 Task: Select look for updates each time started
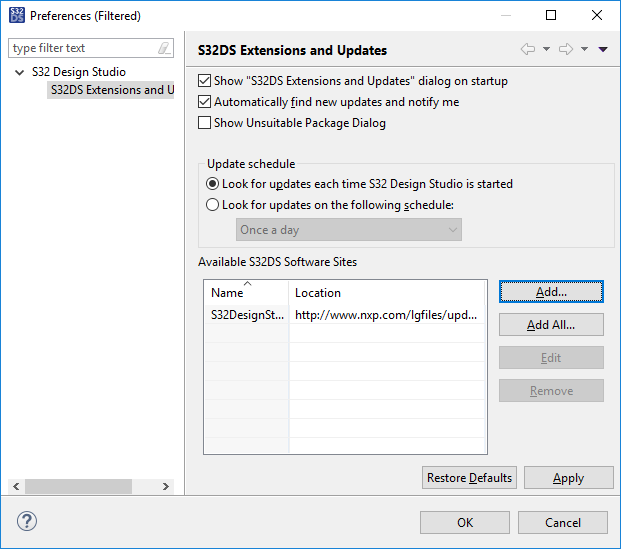click(212, 184)
